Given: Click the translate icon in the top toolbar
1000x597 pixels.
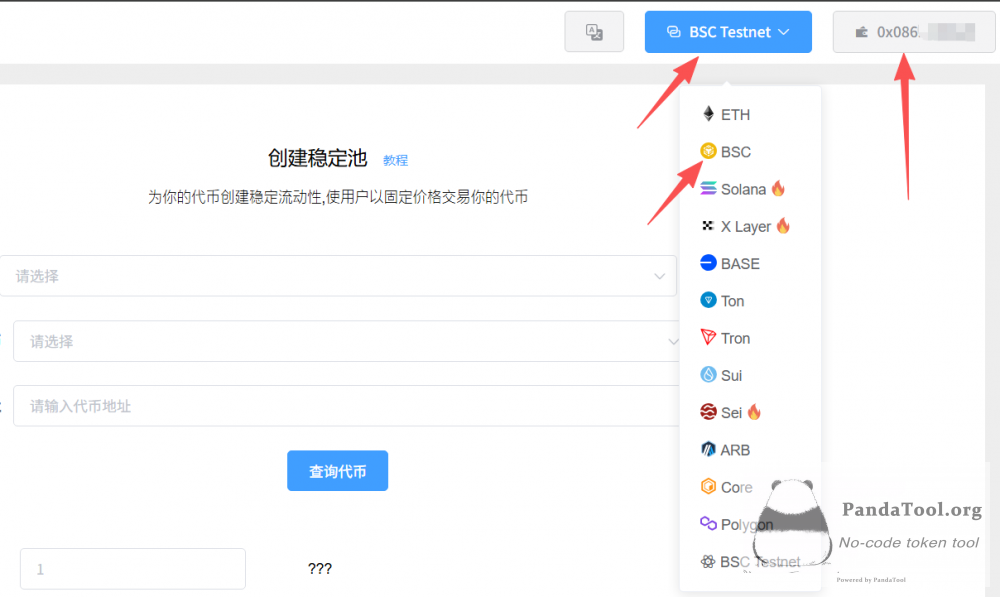Looking at the screenshot, I should 594,31.
